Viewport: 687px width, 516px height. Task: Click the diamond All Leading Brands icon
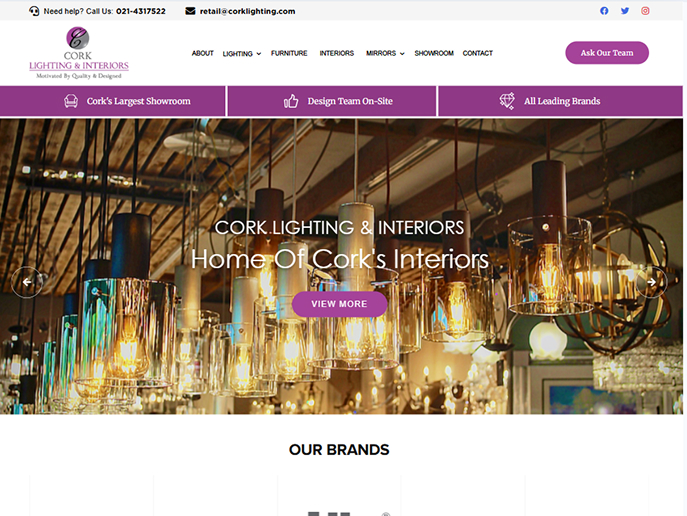pyautogui.click(x=507, y=101)
